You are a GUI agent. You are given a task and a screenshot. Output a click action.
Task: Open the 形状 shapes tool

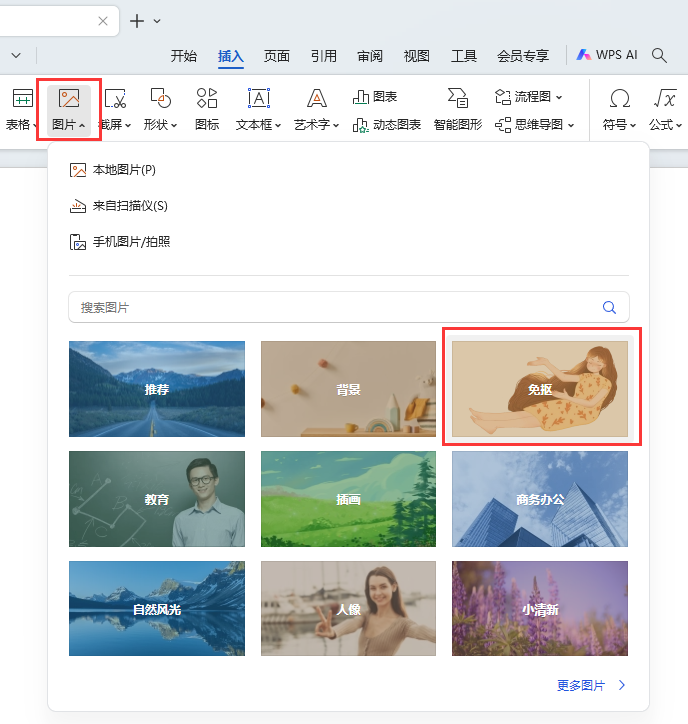pyautogui.click(x=160, y=109)
